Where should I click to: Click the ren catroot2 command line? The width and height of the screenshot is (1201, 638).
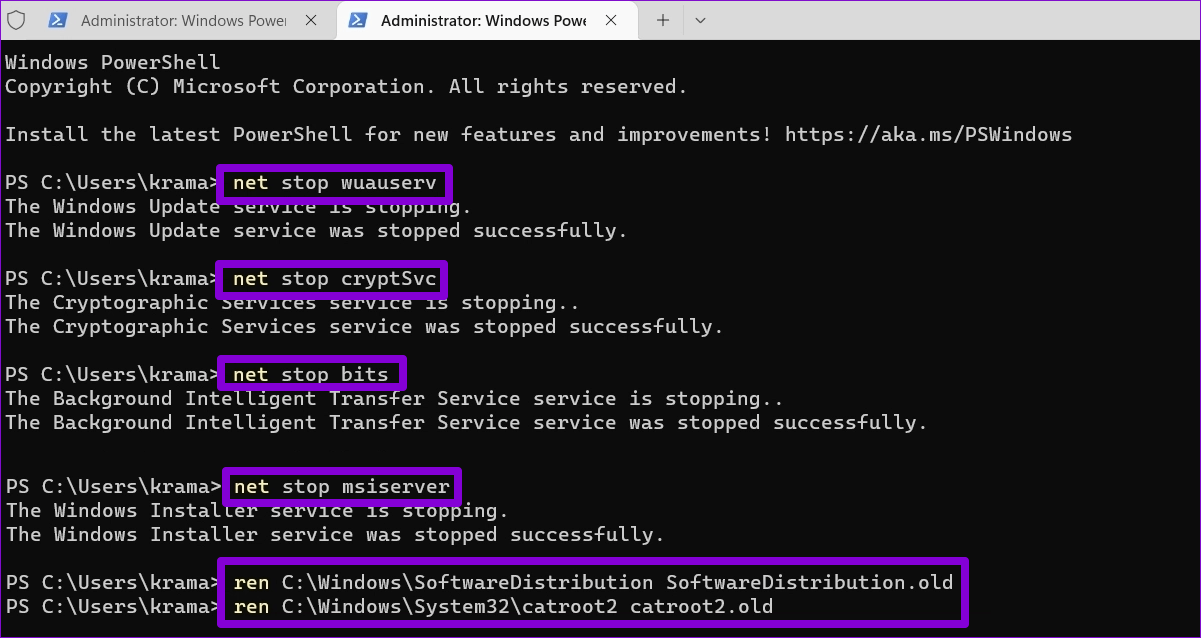503,606
